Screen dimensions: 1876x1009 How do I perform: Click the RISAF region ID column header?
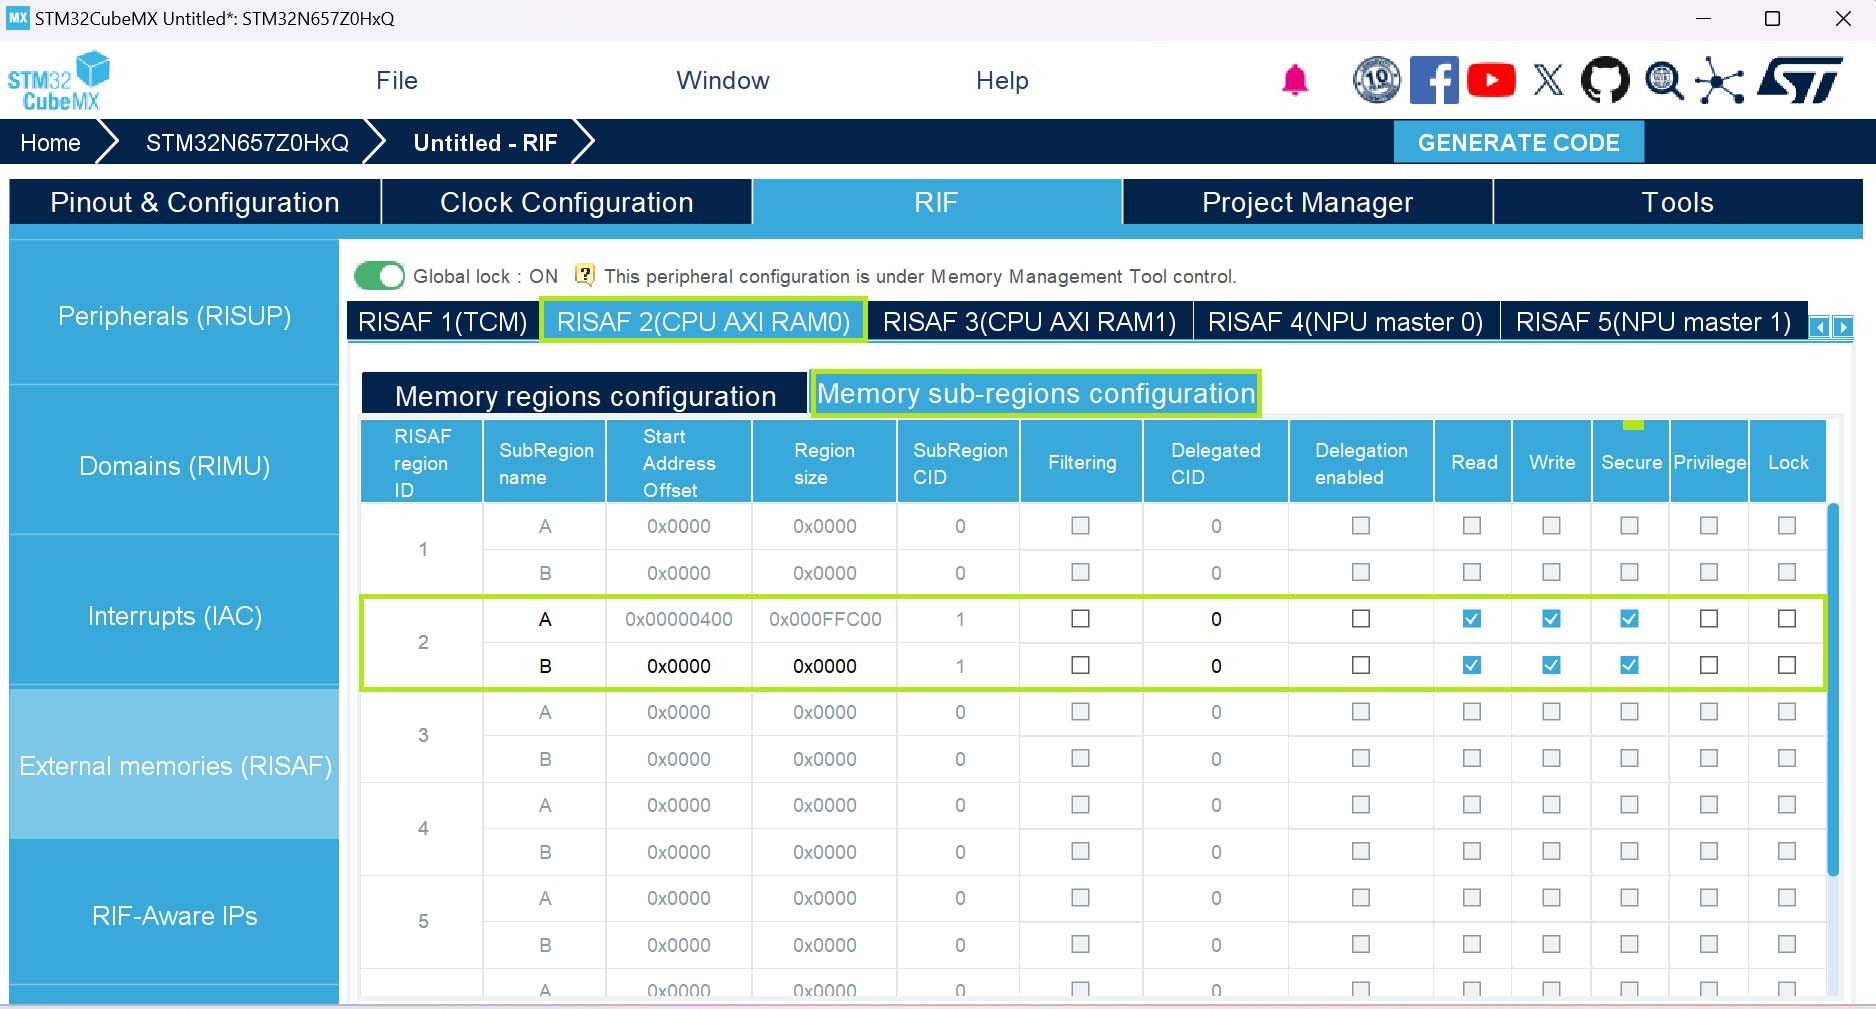[x=422, y=463]
